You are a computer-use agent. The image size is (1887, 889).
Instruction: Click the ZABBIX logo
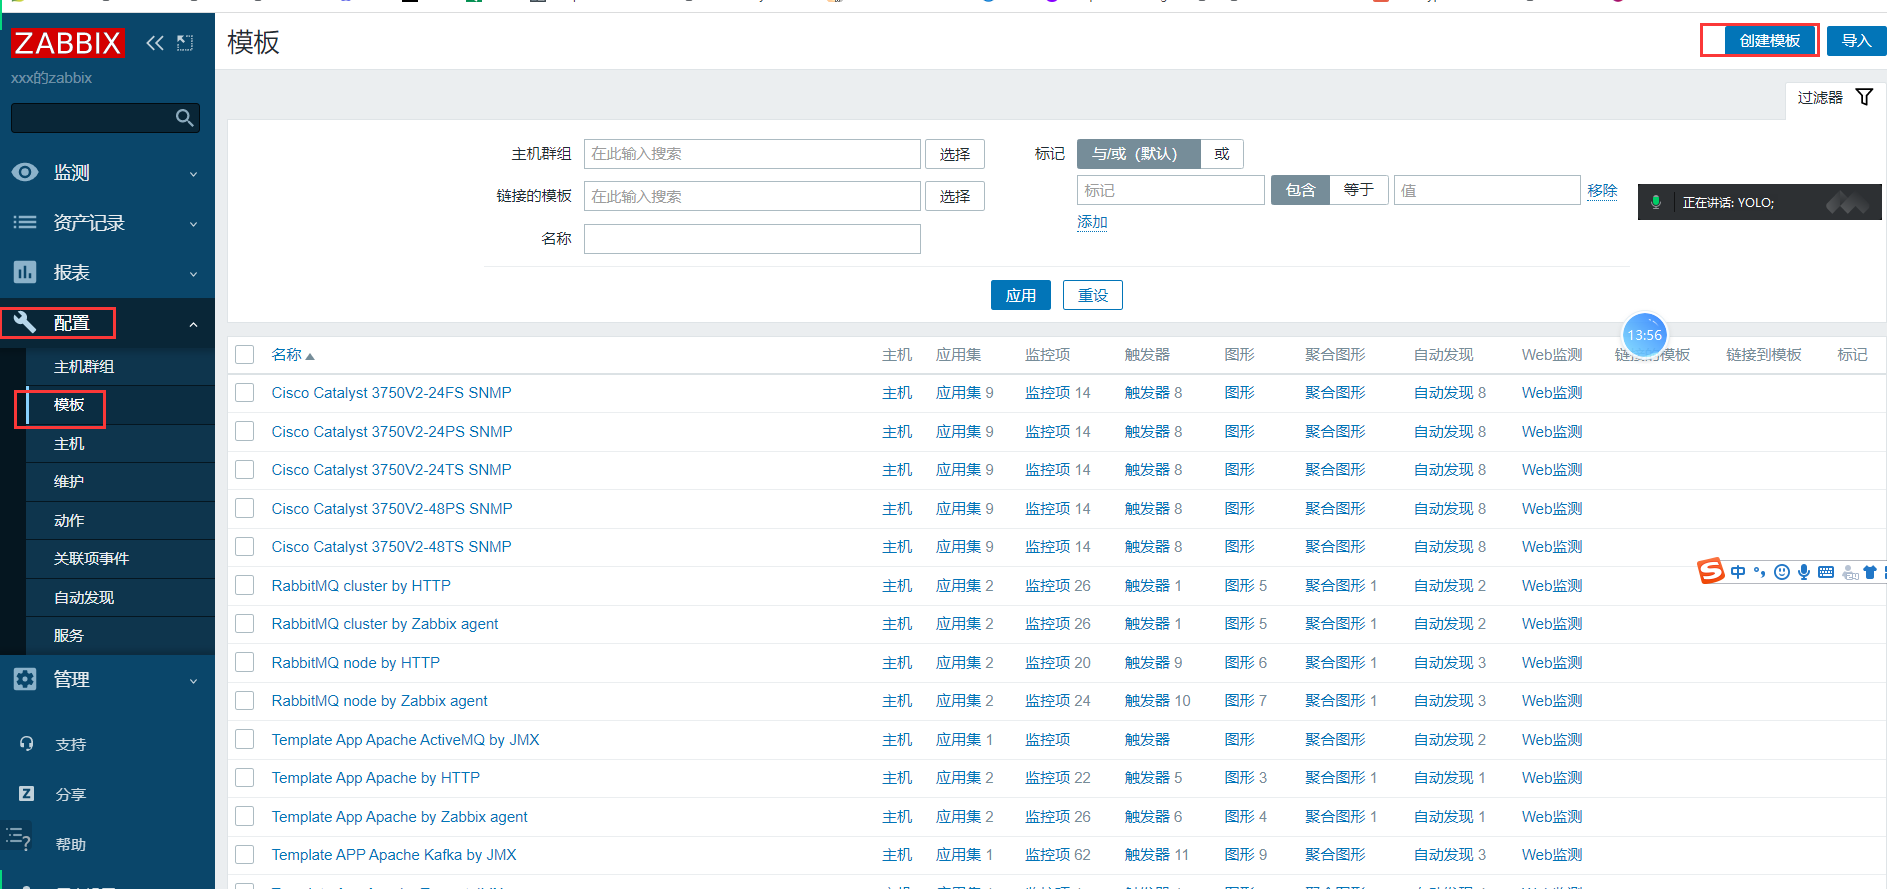coord(67,43)
